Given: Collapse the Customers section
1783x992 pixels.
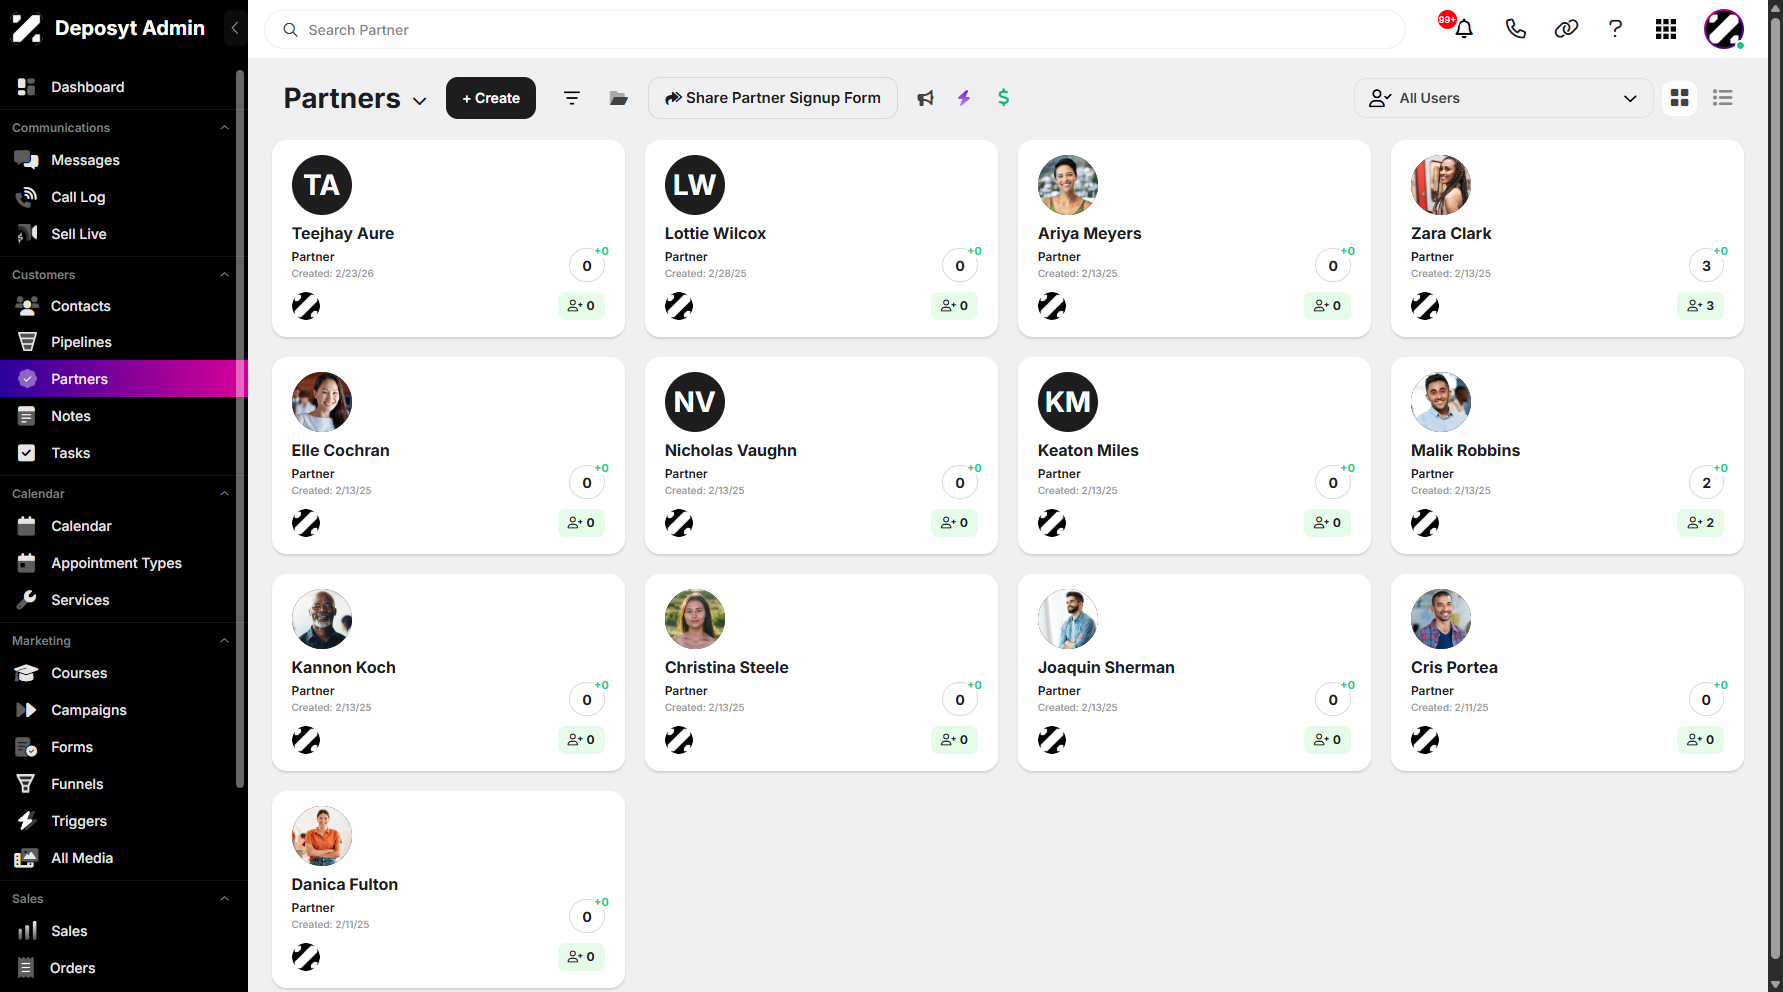Looking at the screenshot, I should click(224, 275).
